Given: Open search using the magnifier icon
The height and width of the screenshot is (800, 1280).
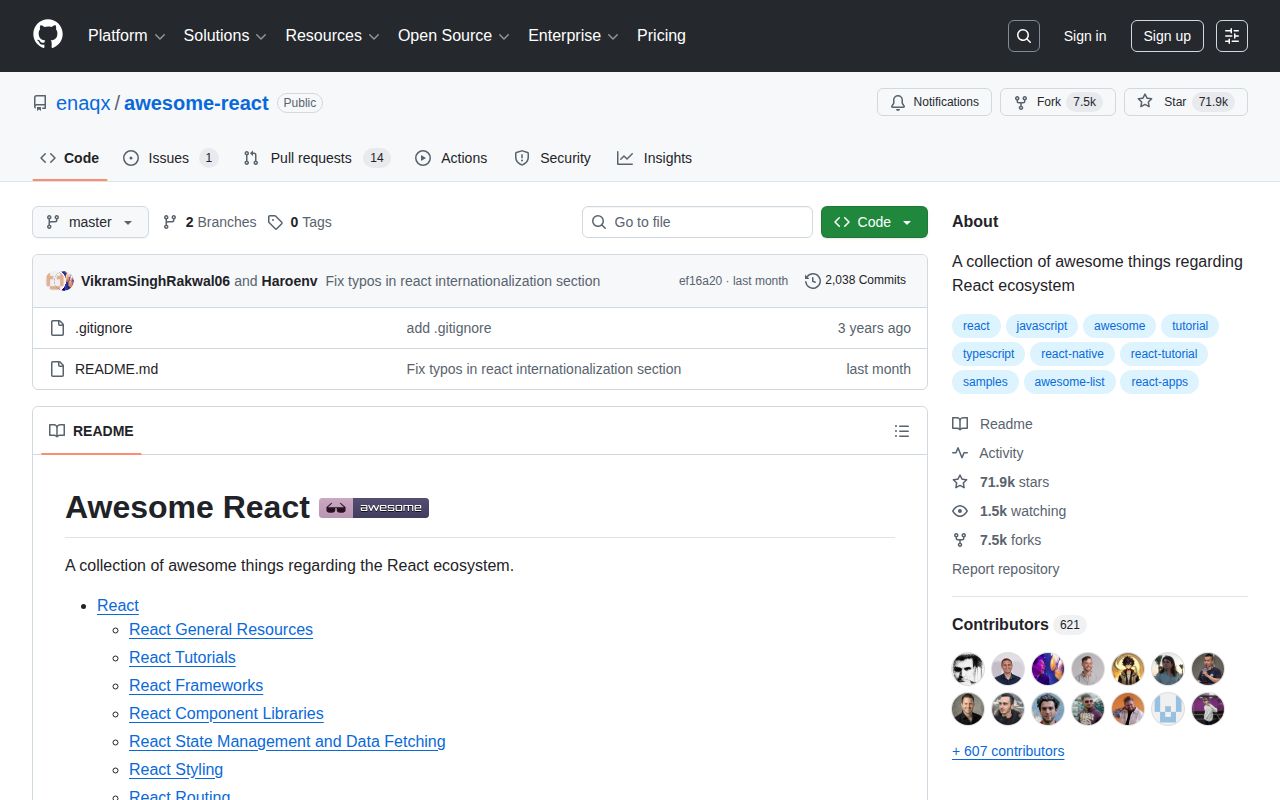Looking at the screenshot, I should (1023, 36).
